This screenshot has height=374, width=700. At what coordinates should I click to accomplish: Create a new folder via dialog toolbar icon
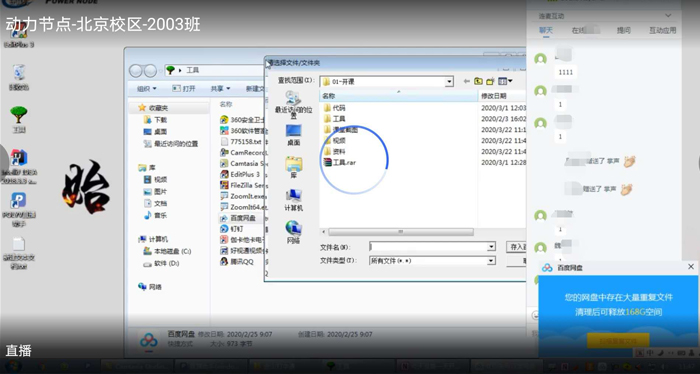[x=490, y=81]
